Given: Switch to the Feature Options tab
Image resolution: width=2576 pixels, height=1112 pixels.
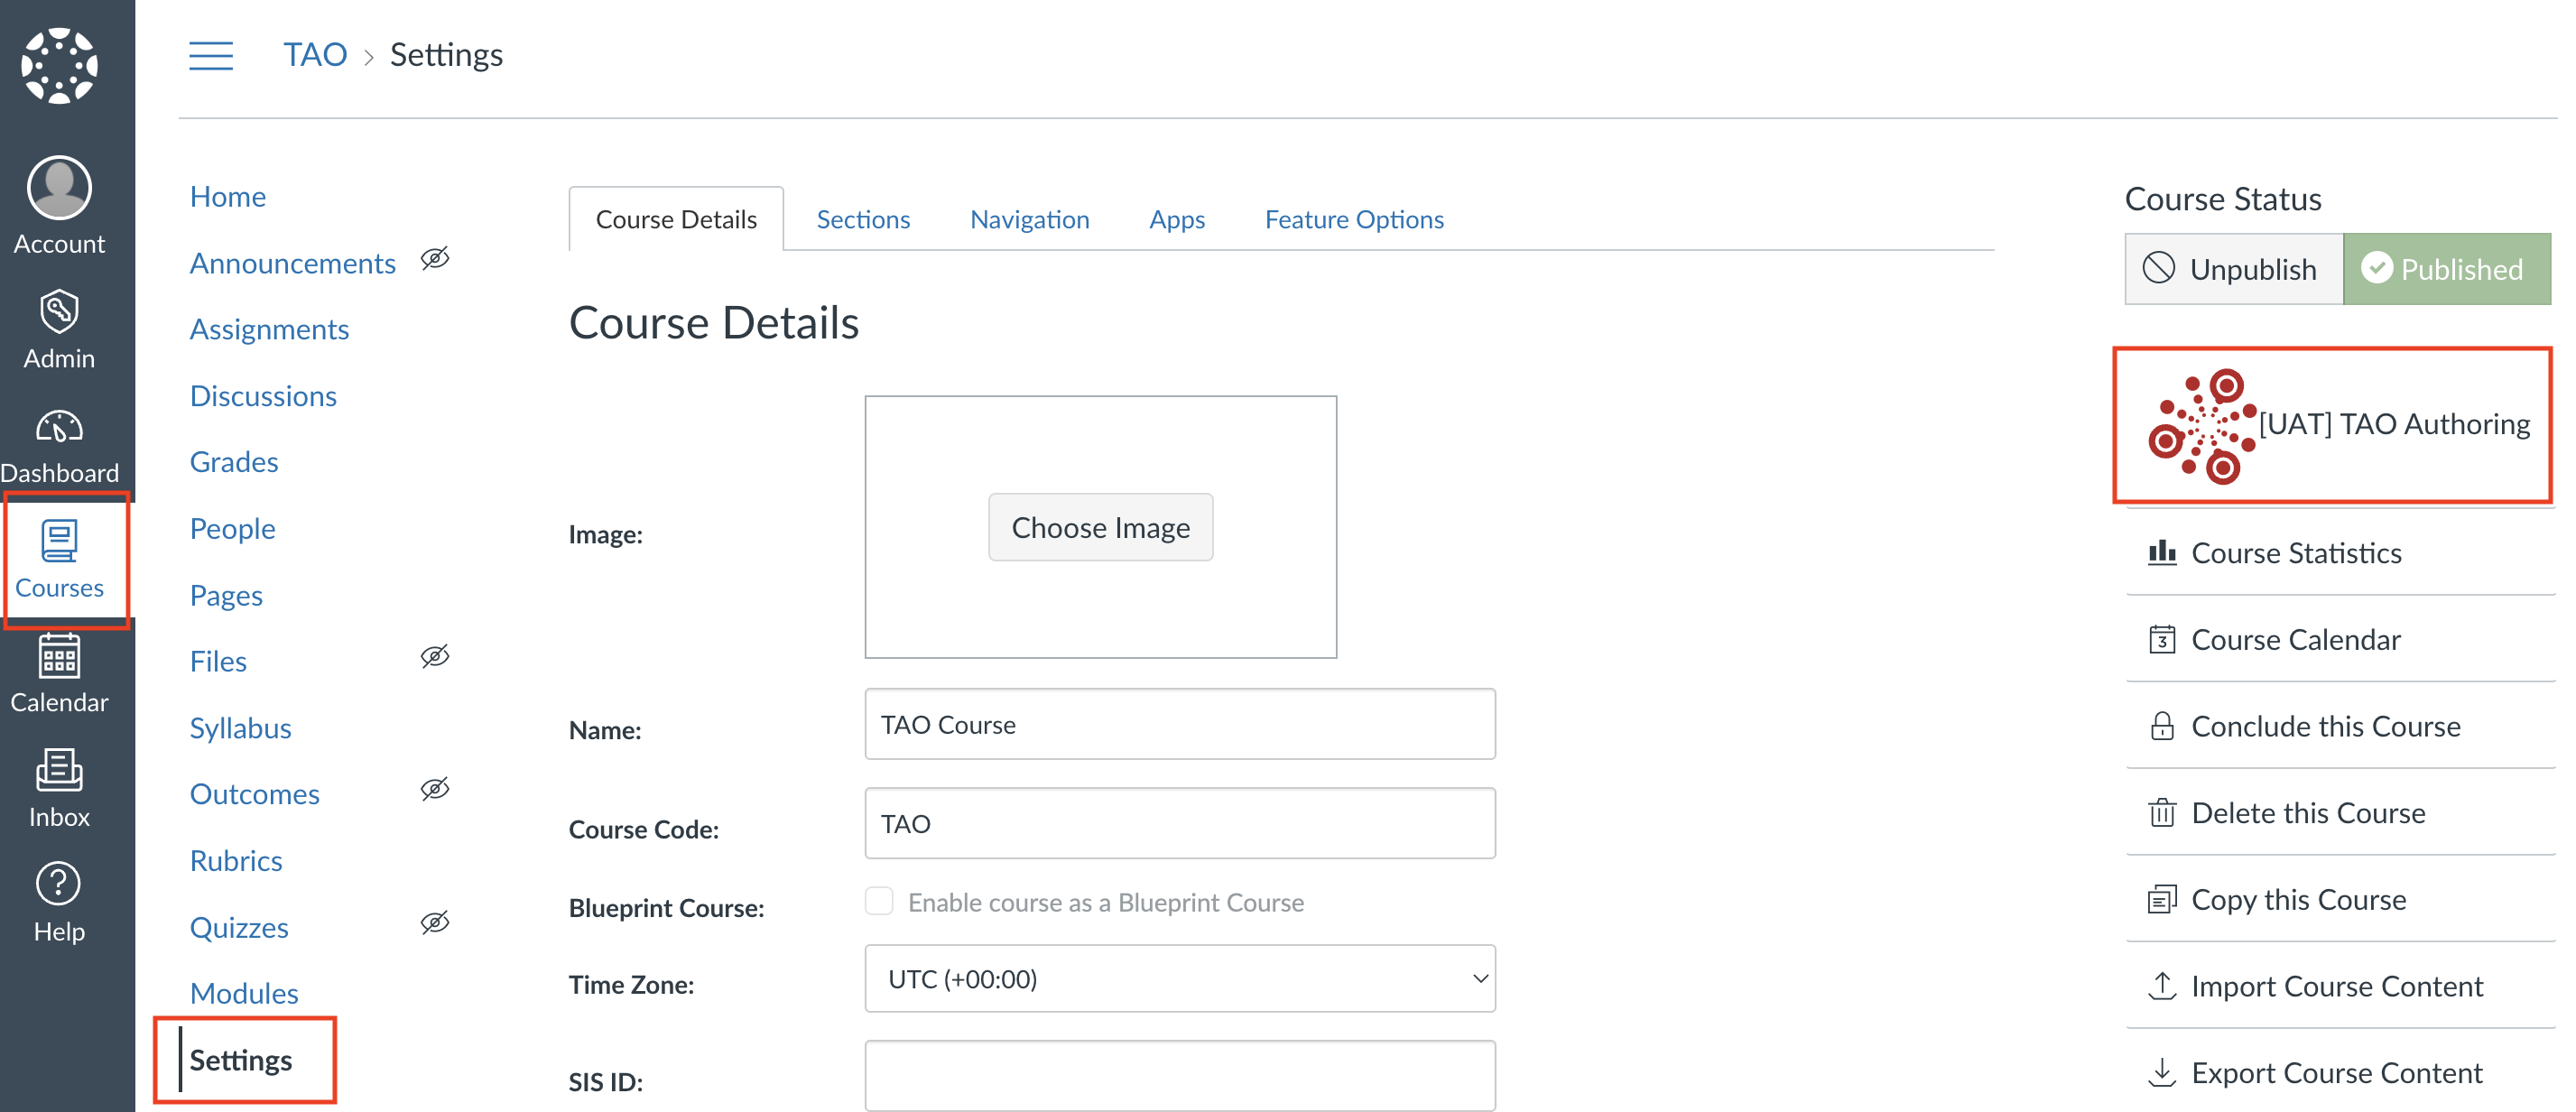Looking at the screenshot, I should [x=1354, y=219].
